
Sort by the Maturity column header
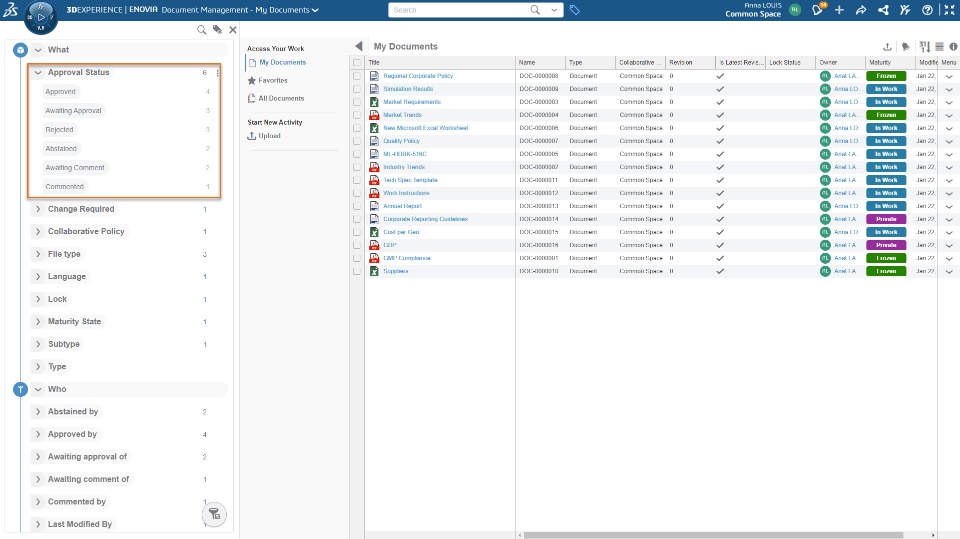[x=880, y=62]
